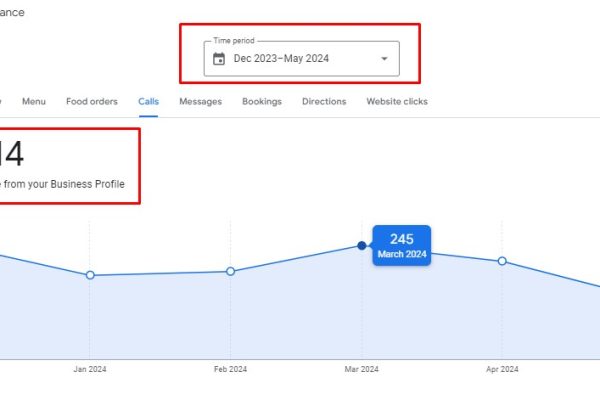Click the Apr 2024 axis label

click(502, 369)
